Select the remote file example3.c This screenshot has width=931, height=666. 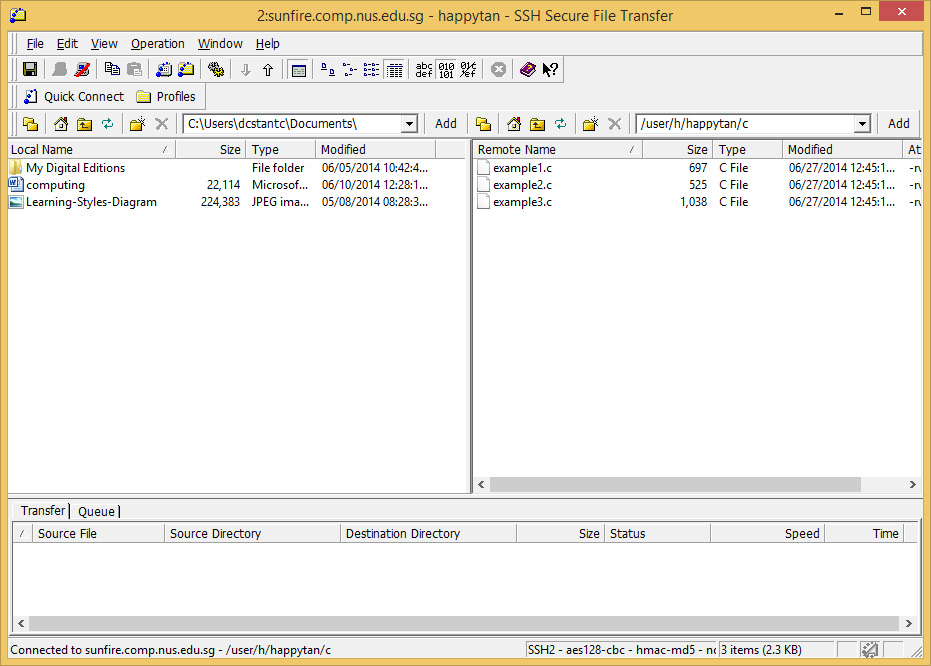522,202
